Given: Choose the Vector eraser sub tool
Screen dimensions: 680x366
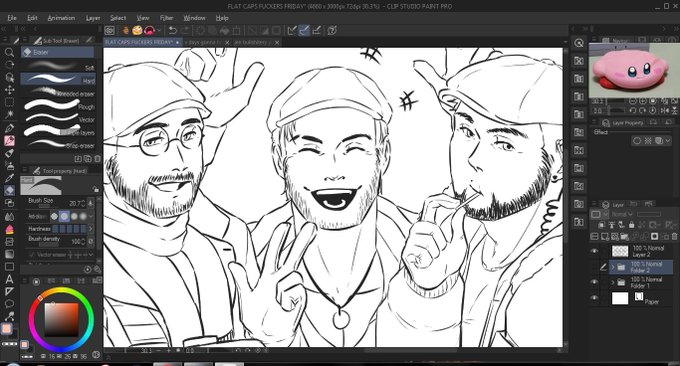Looking at the screenshot, I should coord(58,118).
